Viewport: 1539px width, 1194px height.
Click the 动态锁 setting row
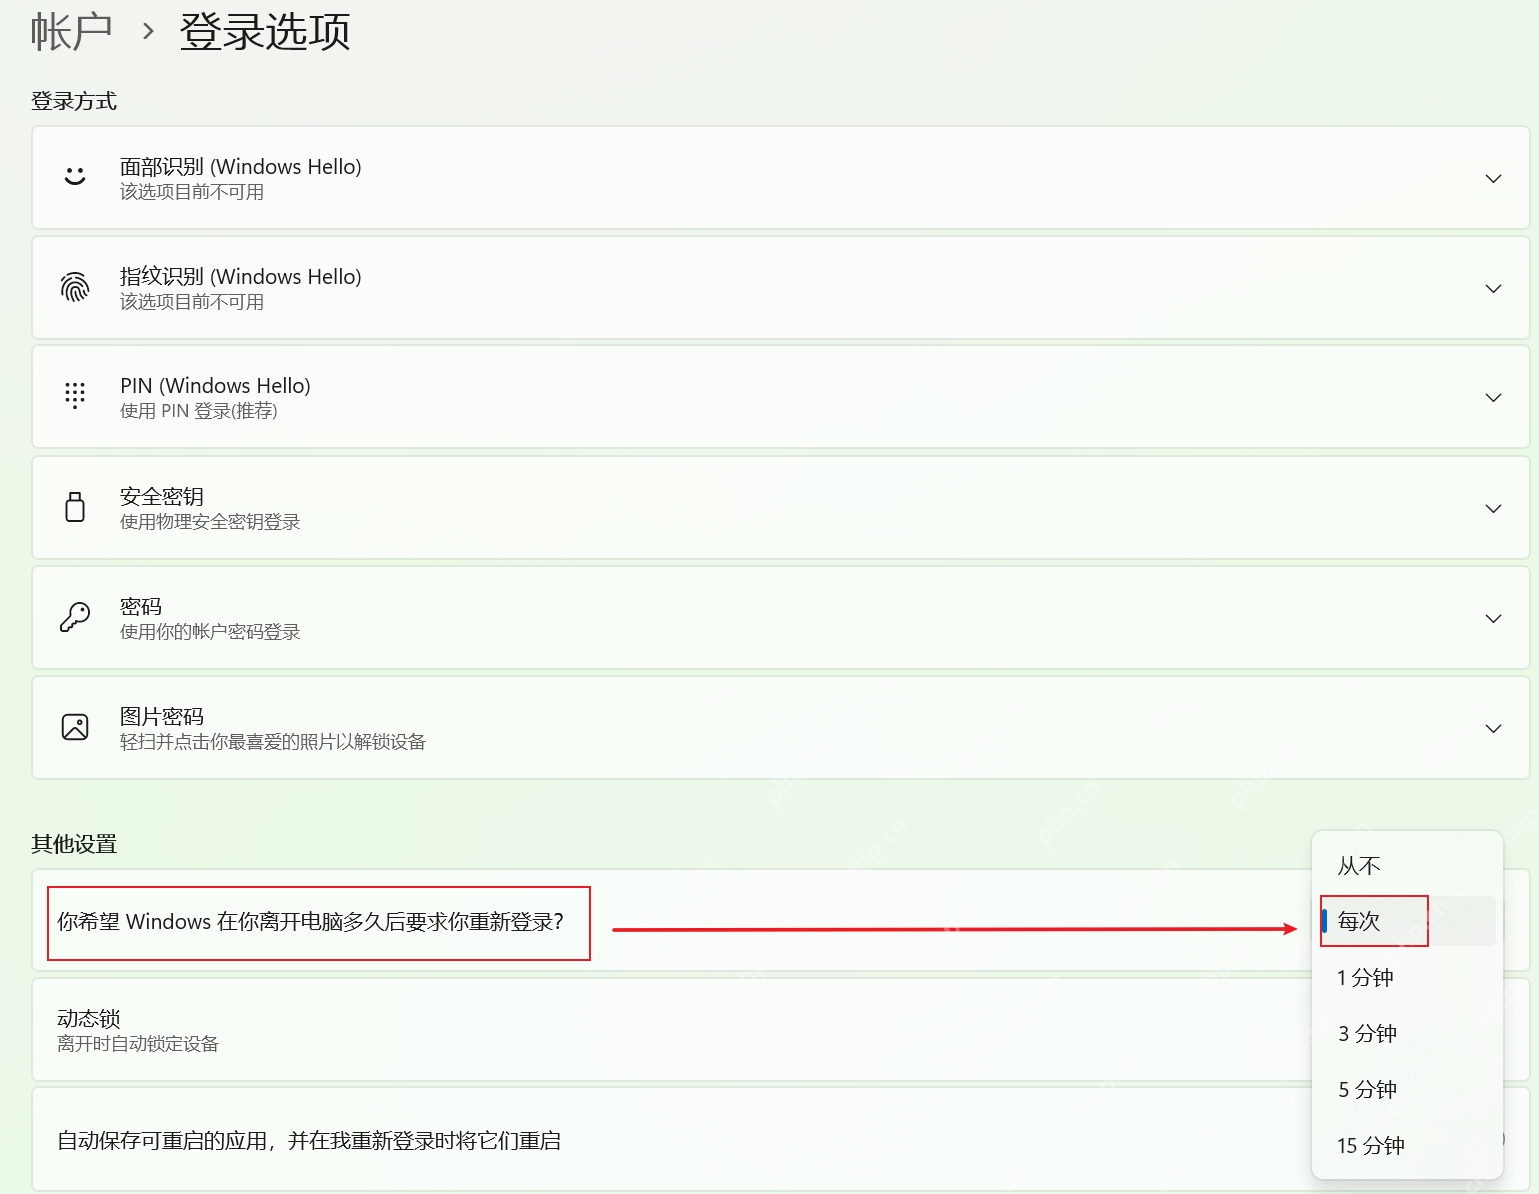pos(781,1030)
